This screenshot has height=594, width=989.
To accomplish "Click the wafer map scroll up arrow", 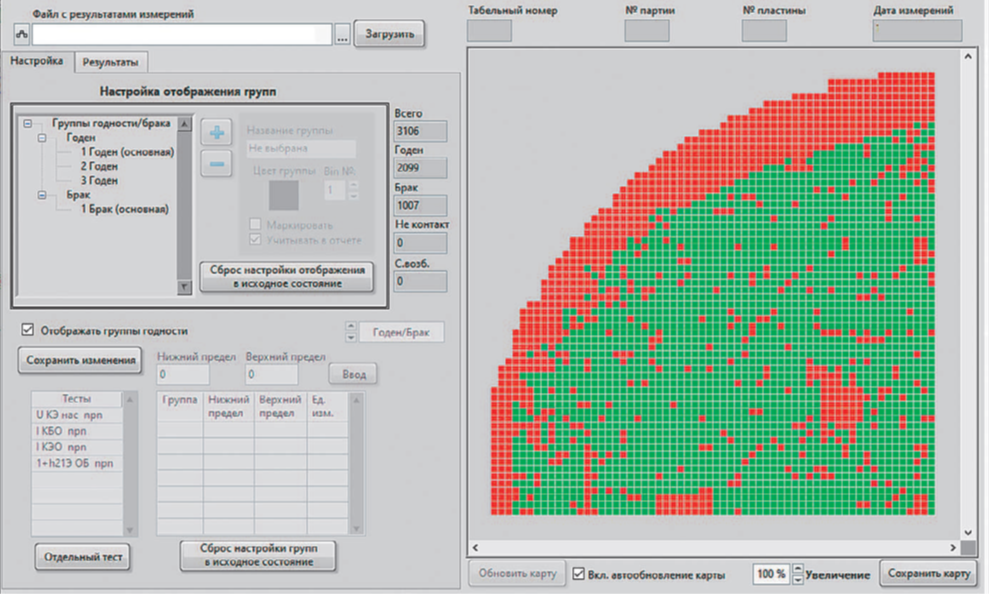I will point(968,57).
